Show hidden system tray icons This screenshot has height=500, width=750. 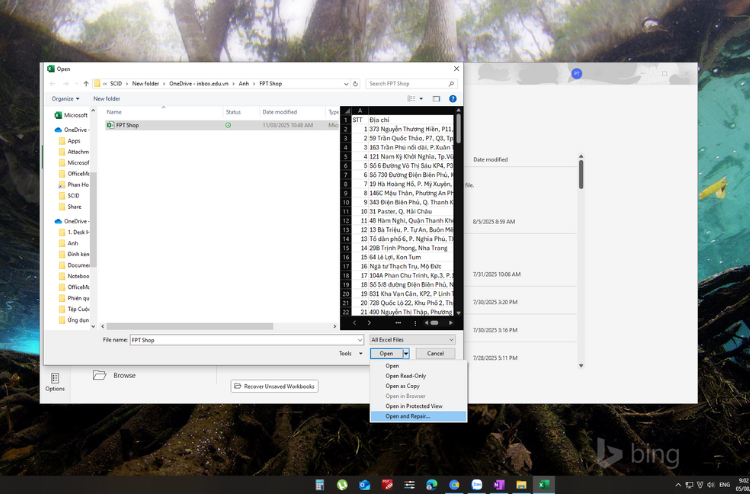click(x=678, y=485)
